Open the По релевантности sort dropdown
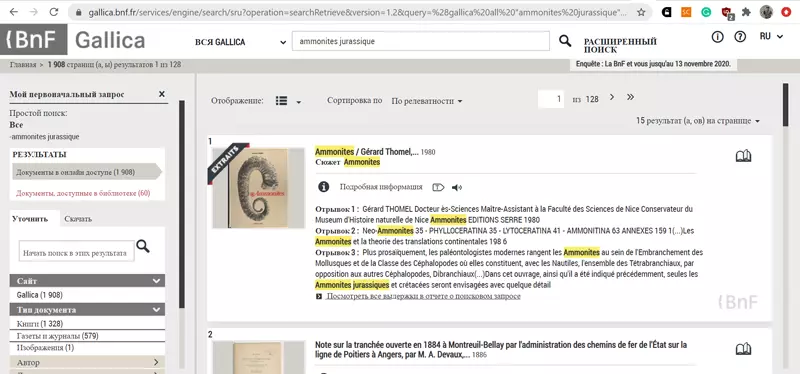800x374 pixels. pos(427,101)
